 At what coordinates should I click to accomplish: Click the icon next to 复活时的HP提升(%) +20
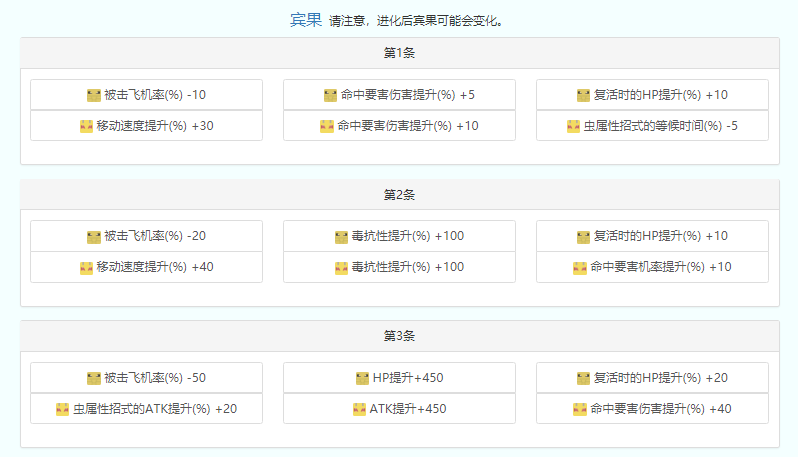click(583, 378)
